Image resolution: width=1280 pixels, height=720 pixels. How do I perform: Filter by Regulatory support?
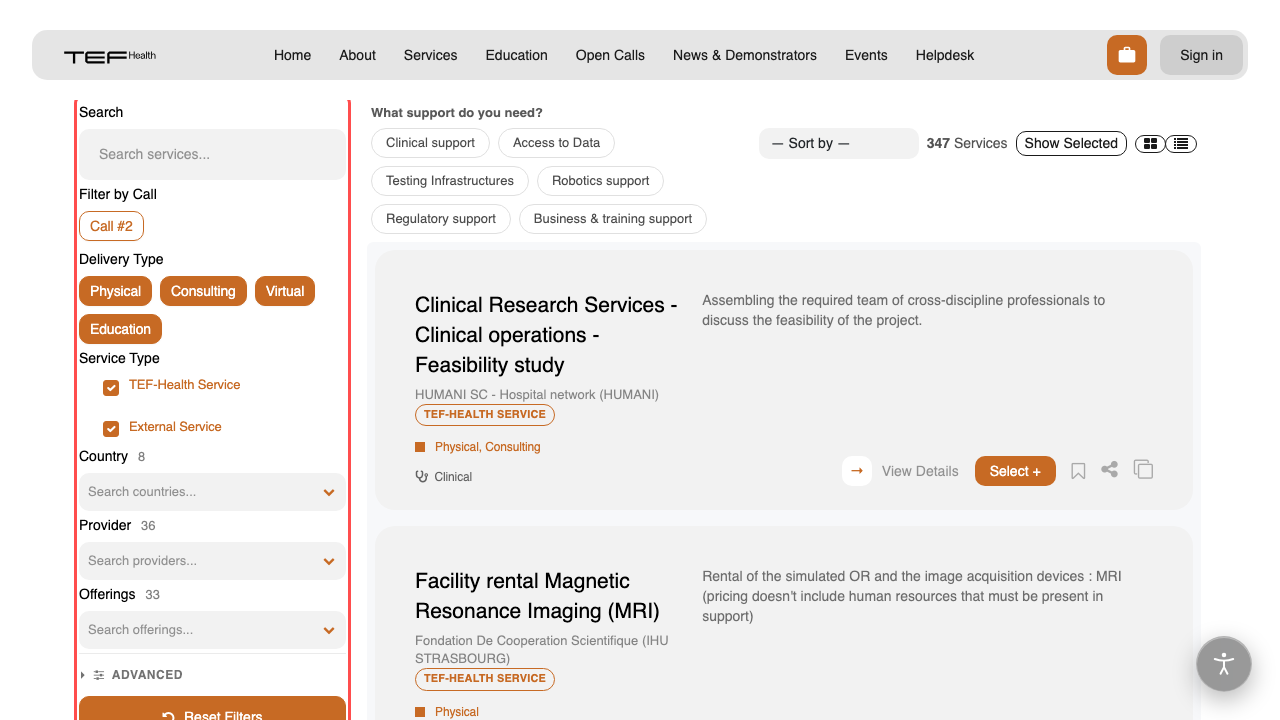click(x=441, y=219)
